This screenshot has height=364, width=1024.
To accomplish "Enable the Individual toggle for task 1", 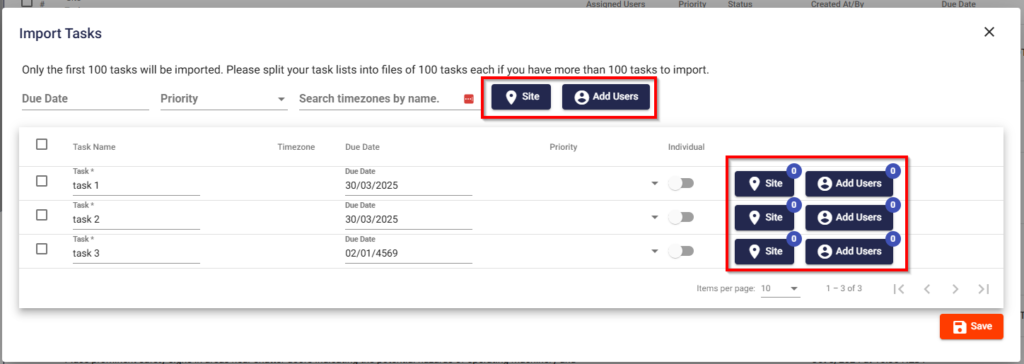I will (x=681, y=184).
